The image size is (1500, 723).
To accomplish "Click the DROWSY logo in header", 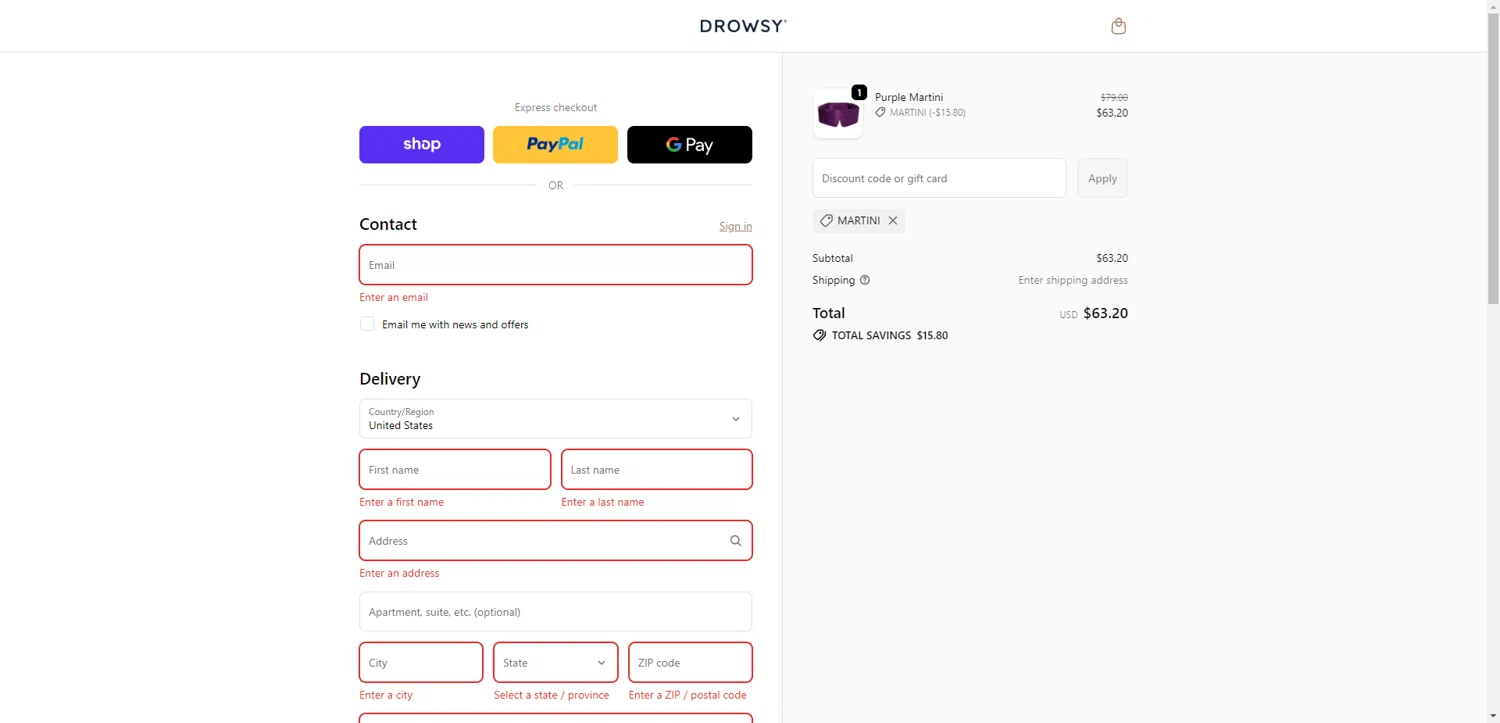I will 743,26.
